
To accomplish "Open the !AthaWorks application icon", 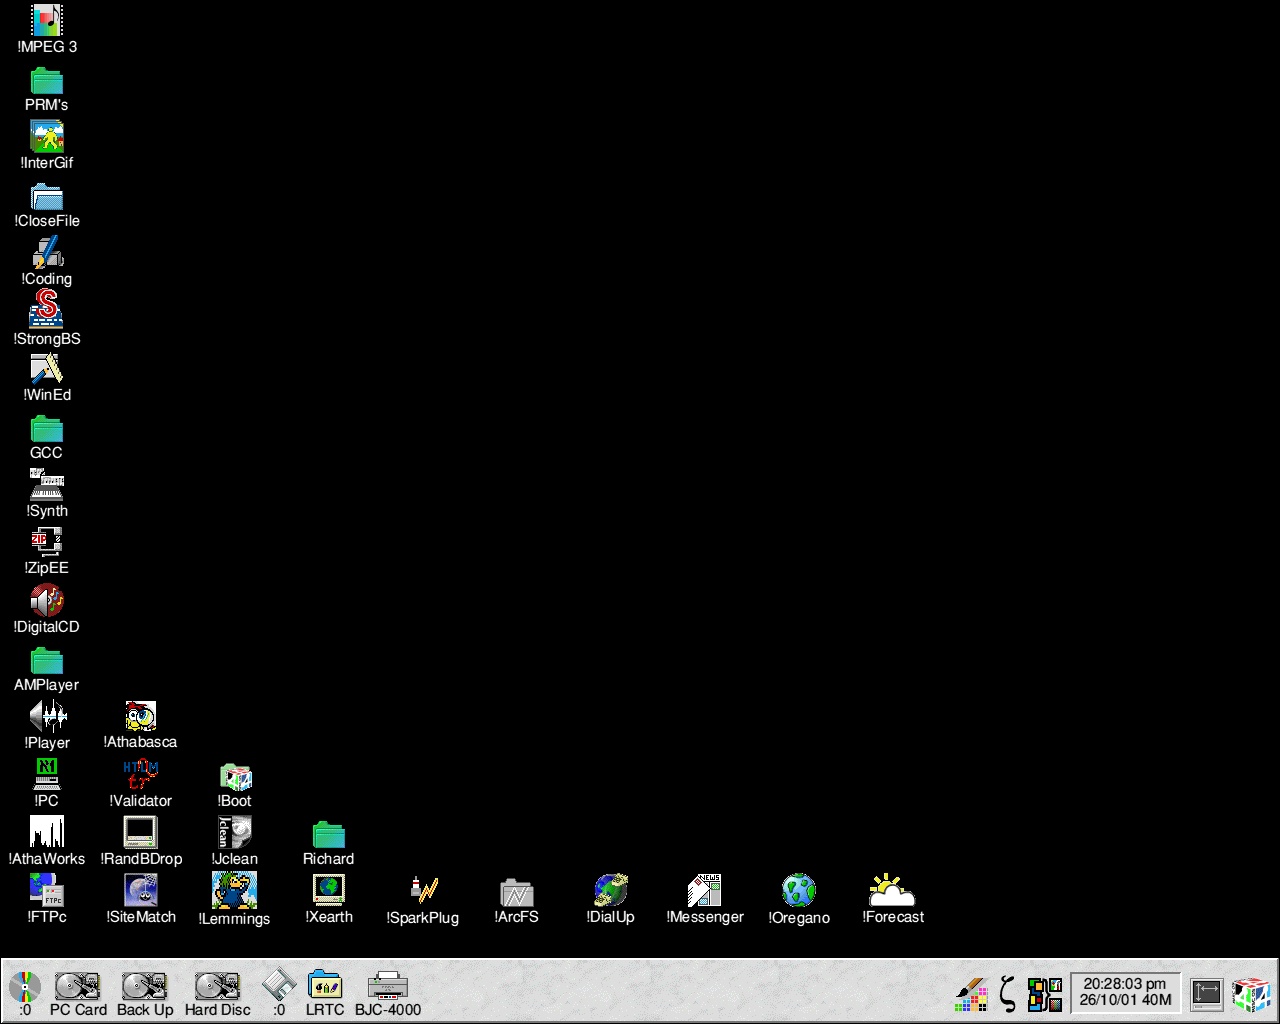I will [47, 842].
